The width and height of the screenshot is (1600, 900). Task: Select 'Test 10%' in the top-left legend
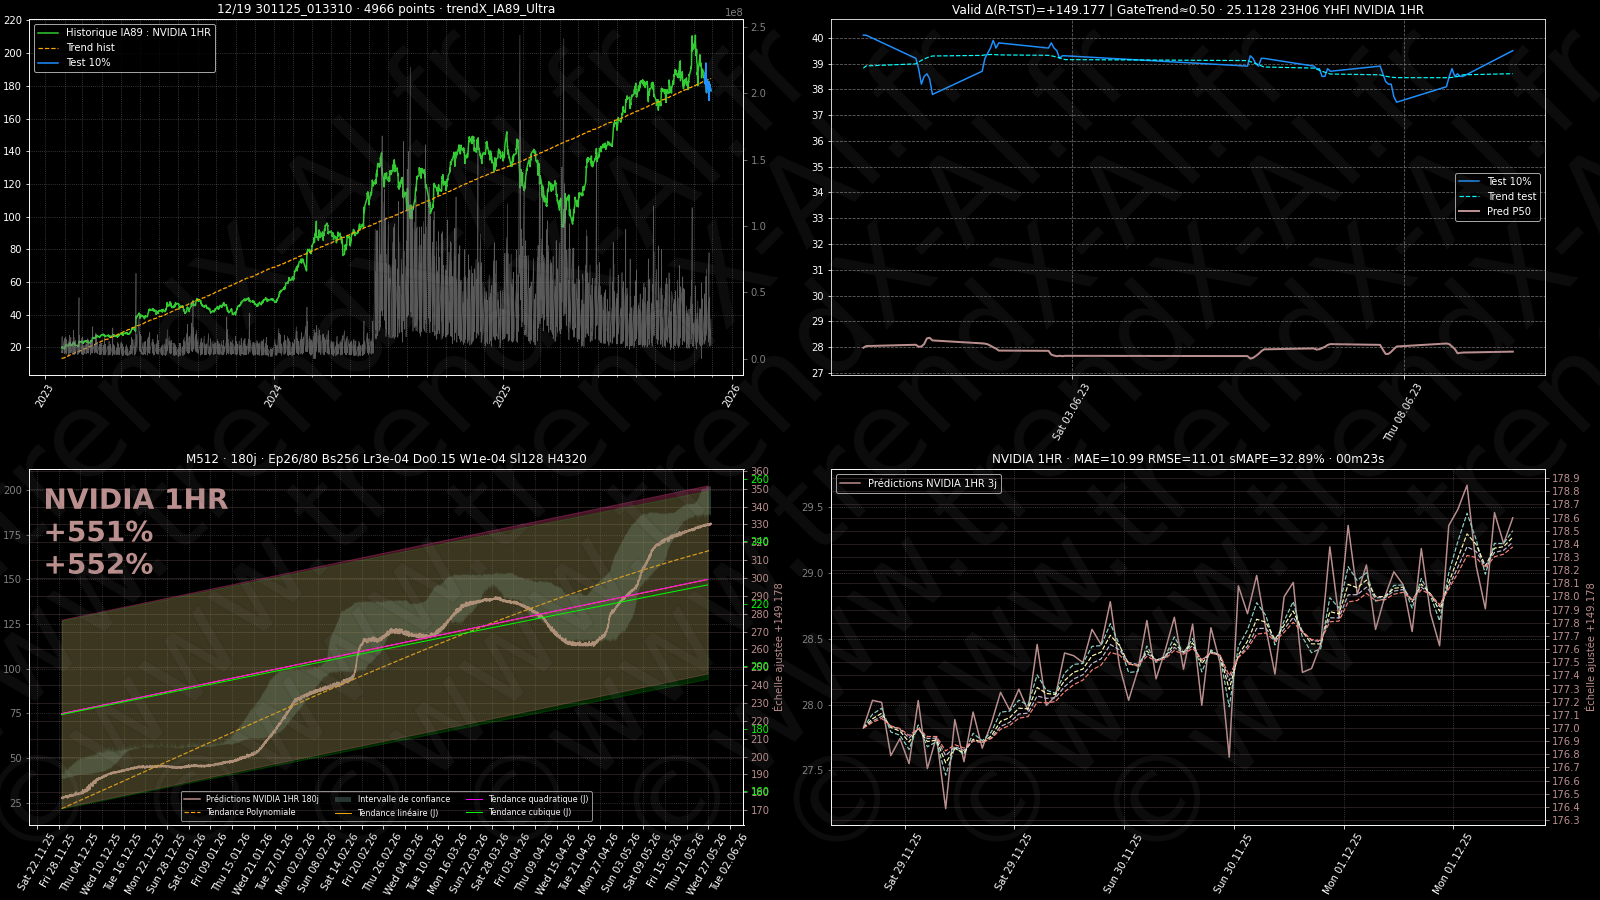[x=88, y=63]
